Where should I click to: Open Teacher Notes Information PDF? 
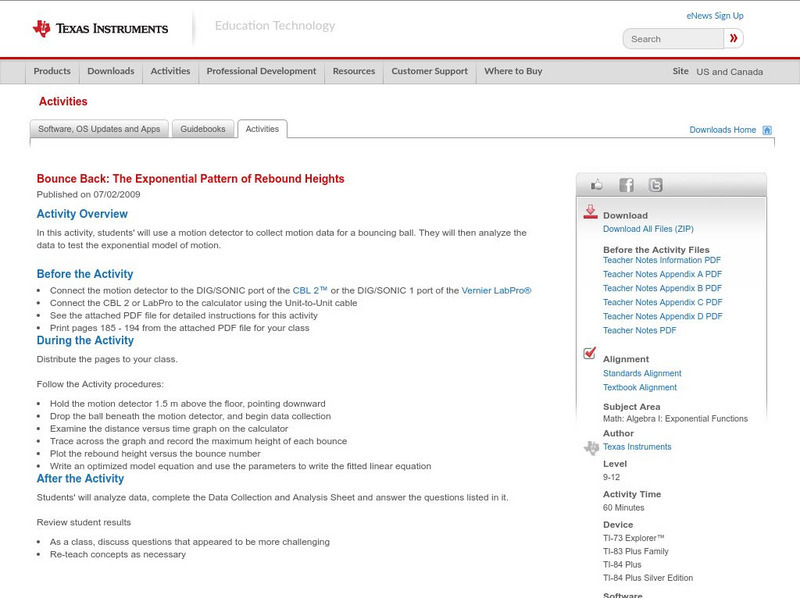tap(662, 260)
